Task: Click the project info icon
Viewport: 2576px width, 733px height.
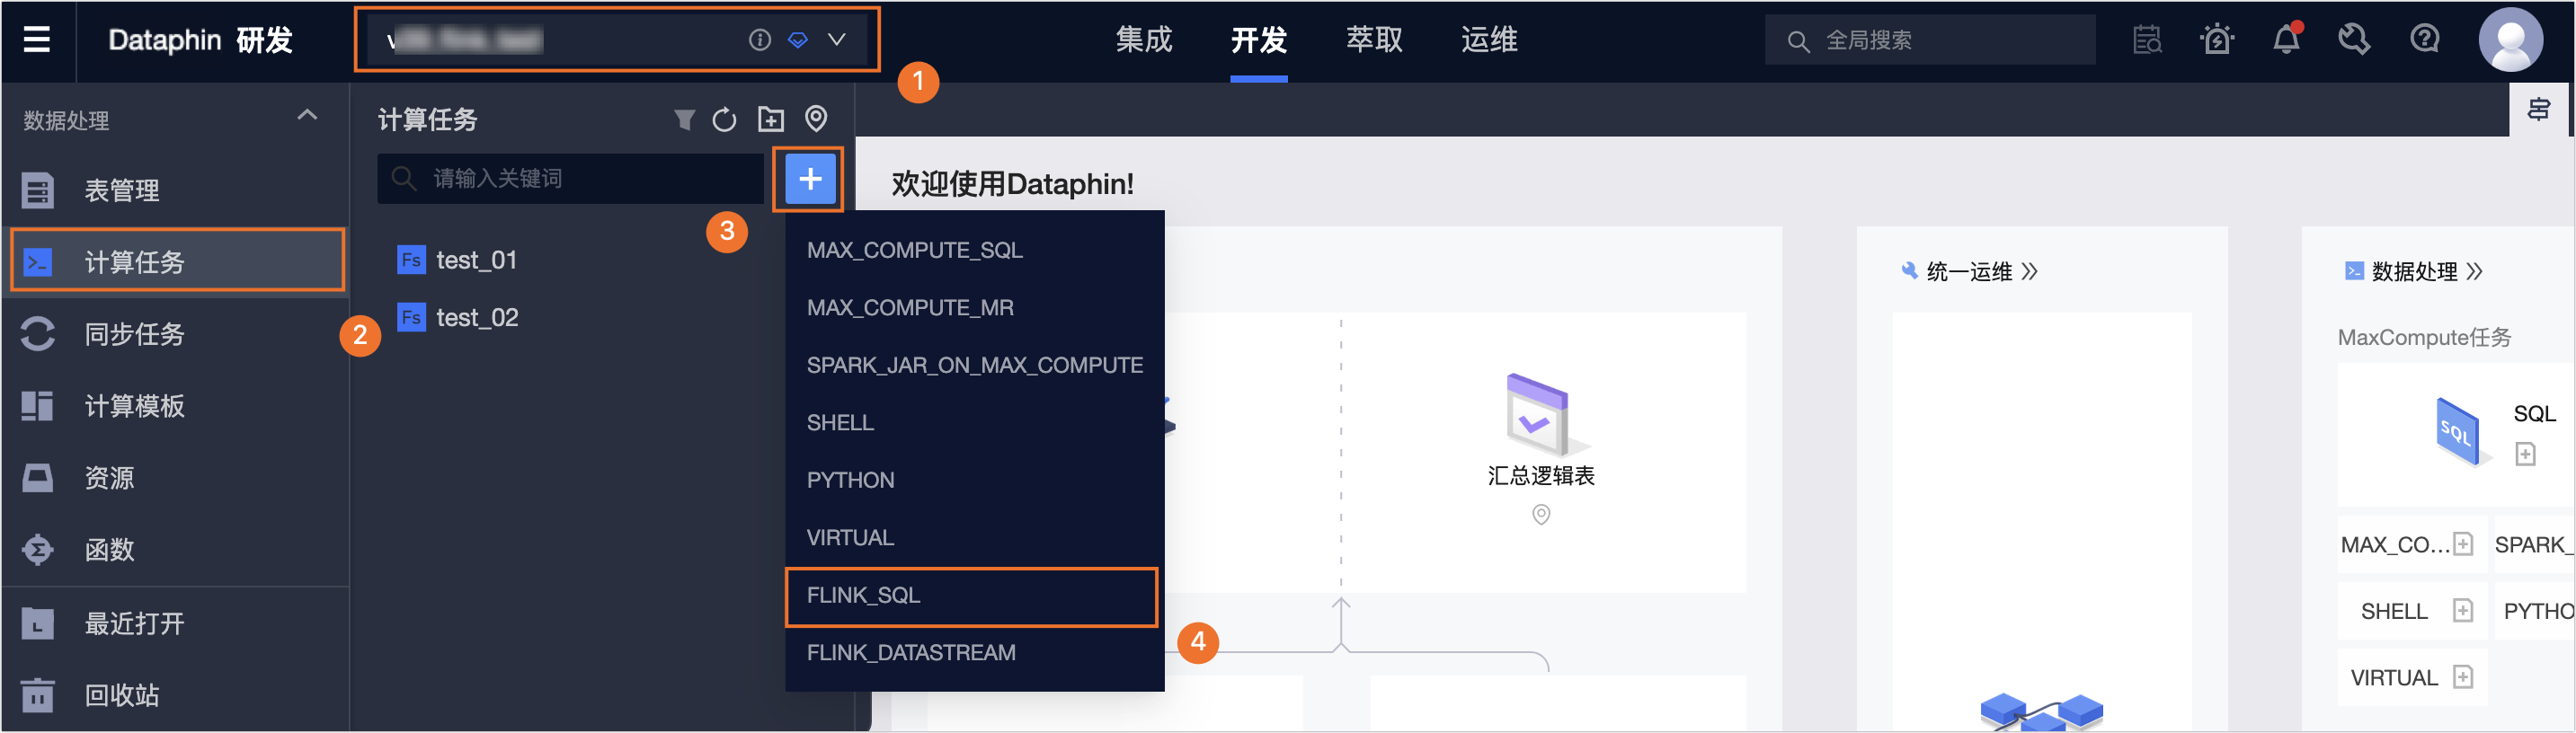Action: tap(760, 40)
